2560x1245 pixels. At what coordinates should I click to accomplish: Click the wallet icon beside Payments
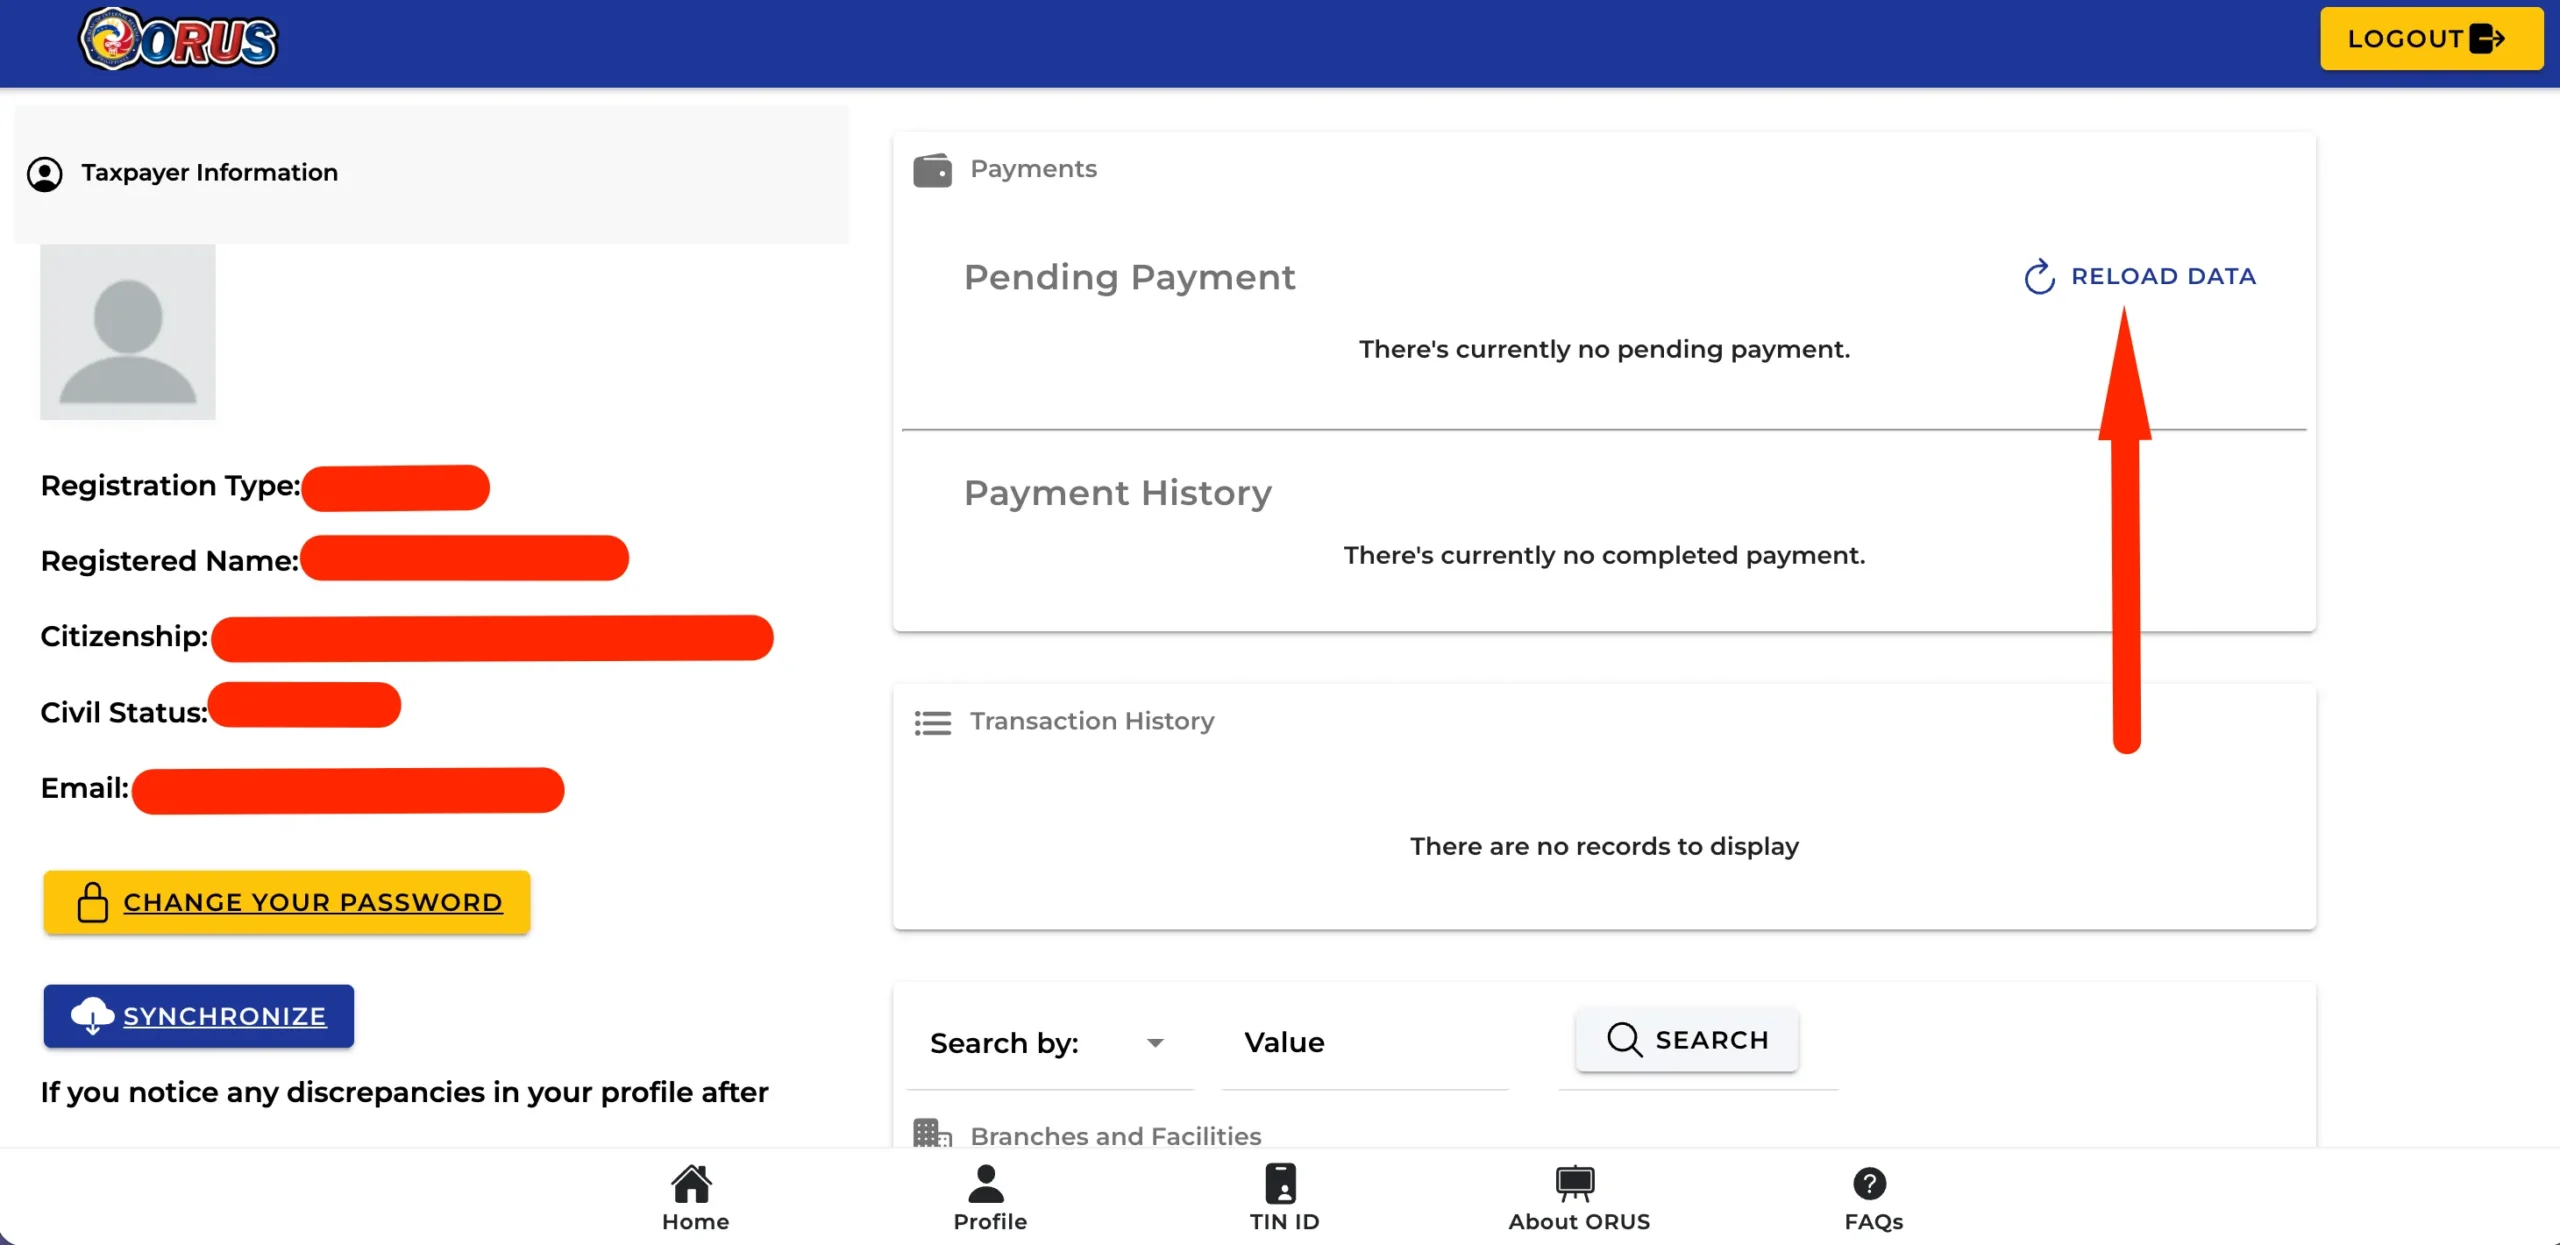(932, 170)
